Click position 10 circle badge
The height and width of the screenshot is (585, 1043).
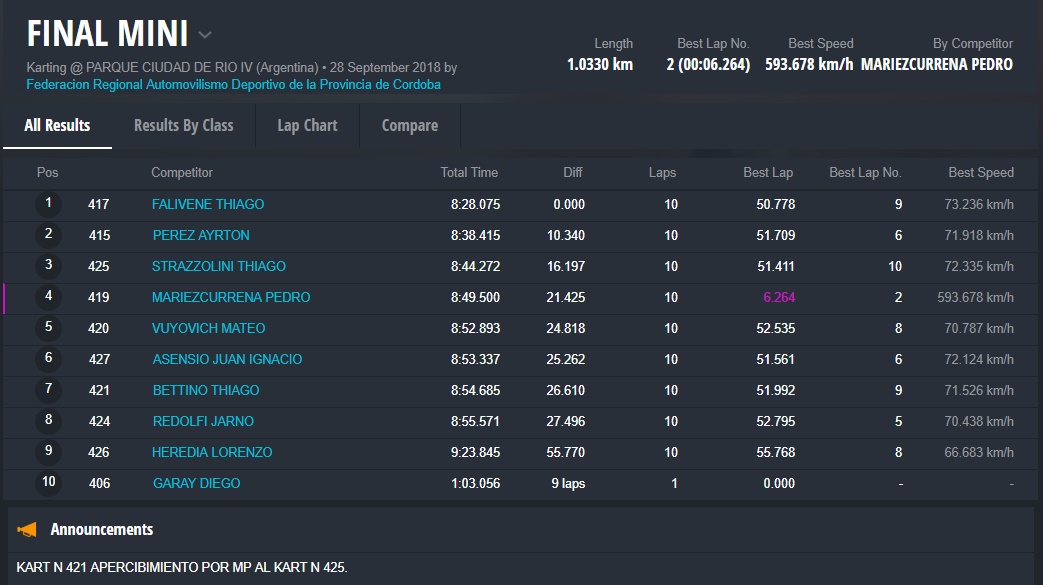48,483
